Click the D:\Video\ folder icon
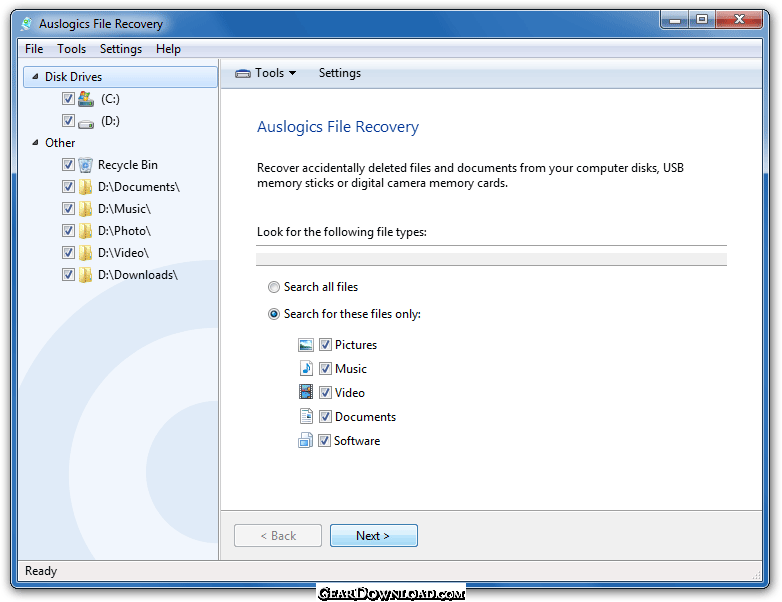 tap(86, 253)
